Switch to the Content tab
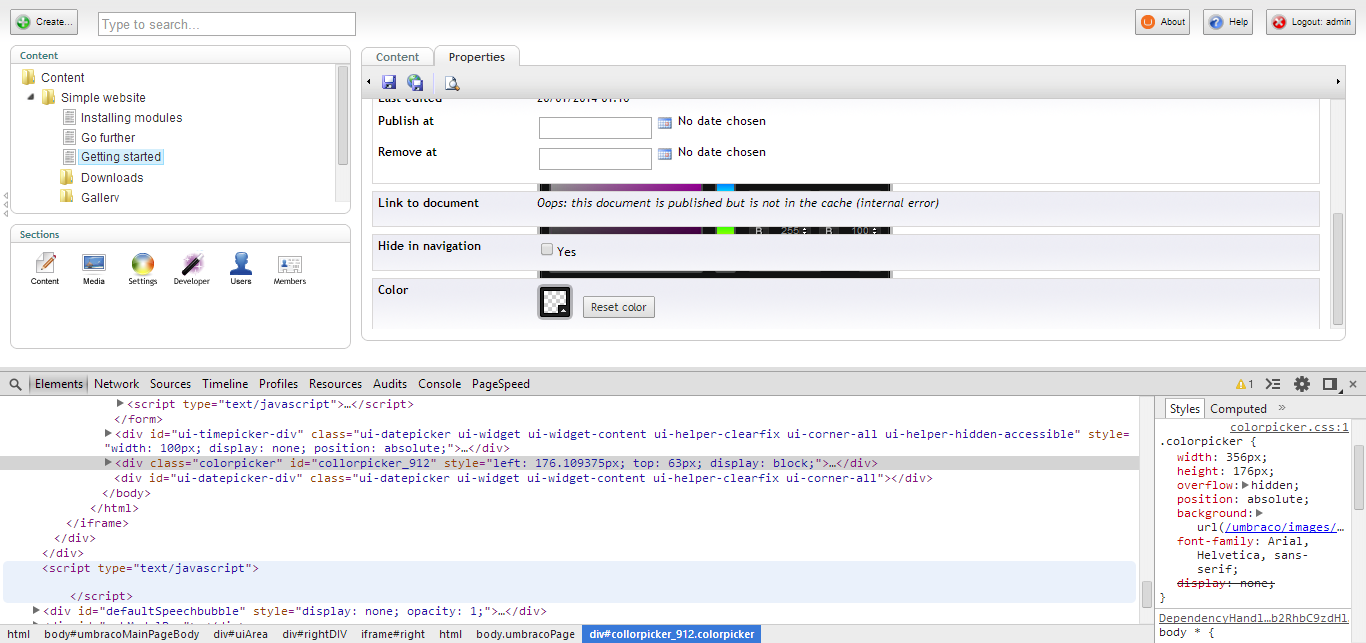The height and width of the screenshot is (643, 1366). click(x=397, y=57)
